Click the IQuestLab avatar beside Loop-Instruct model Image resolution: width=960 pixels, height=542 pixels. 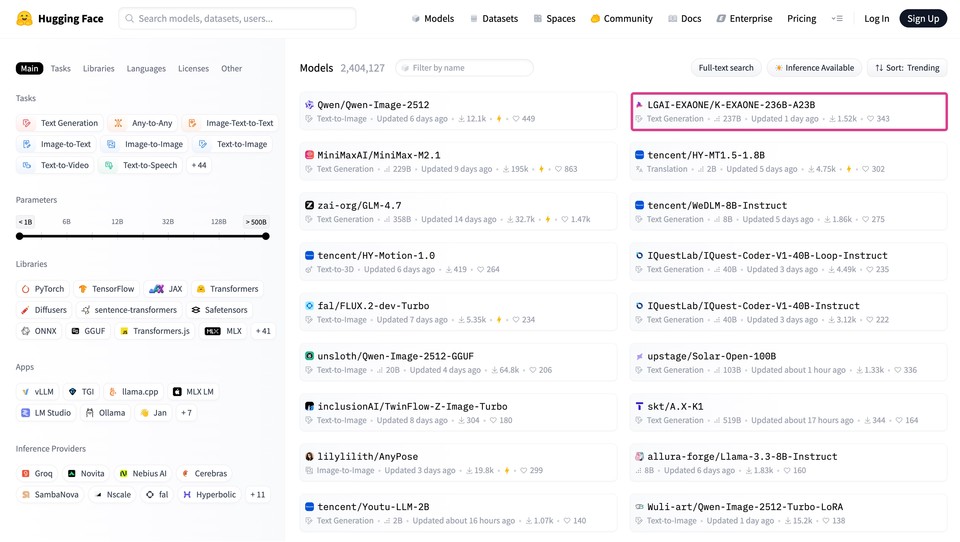click(x=639, y=255)
